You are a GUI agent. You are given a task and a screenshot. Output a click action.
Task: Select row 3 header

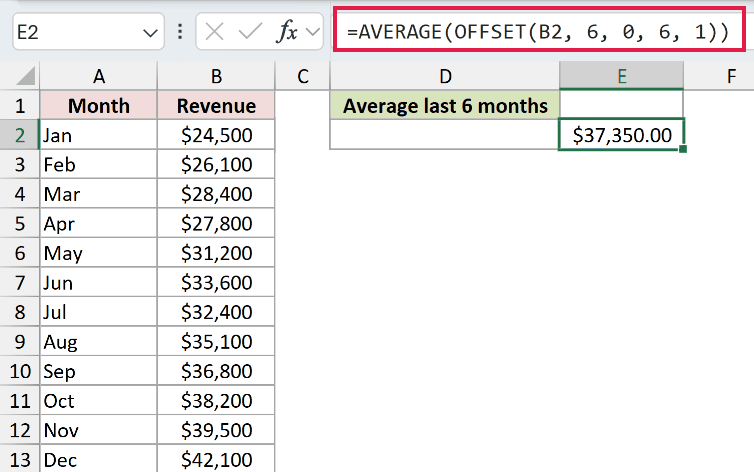(x=20, y=164)
